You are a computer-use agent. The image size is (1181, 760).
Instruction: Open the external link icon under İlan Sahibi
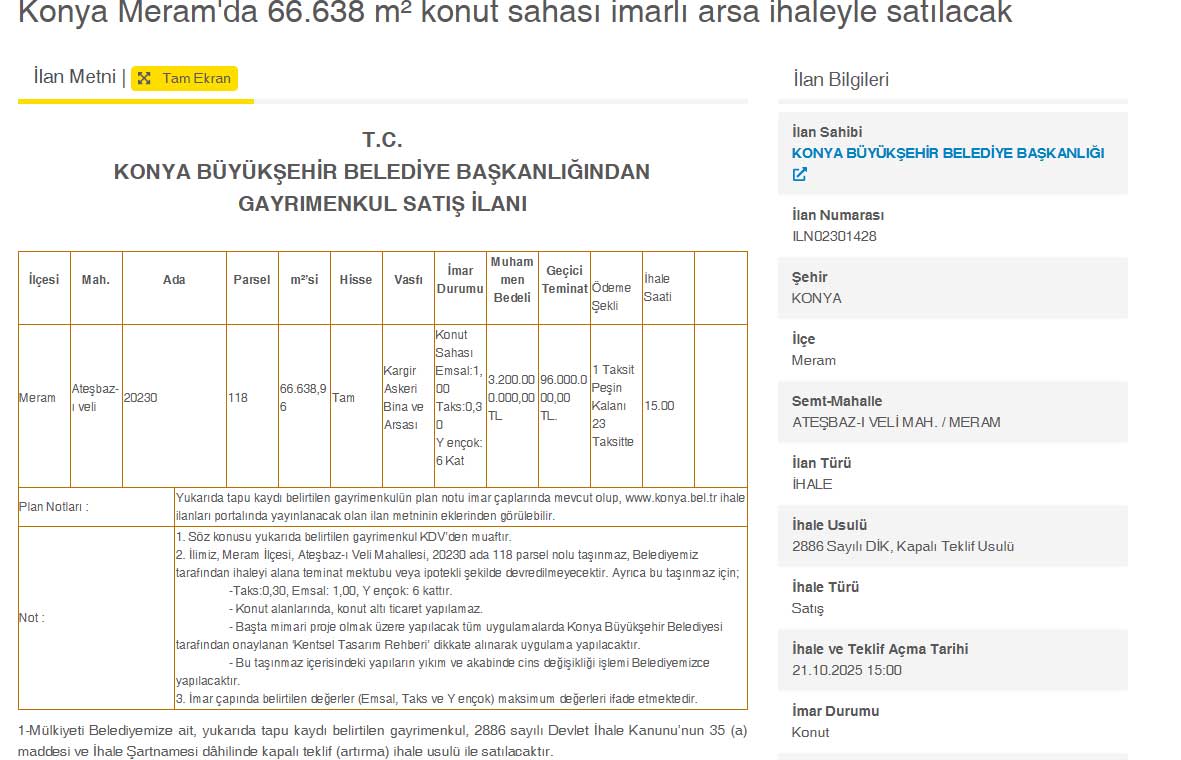point(797,173)
